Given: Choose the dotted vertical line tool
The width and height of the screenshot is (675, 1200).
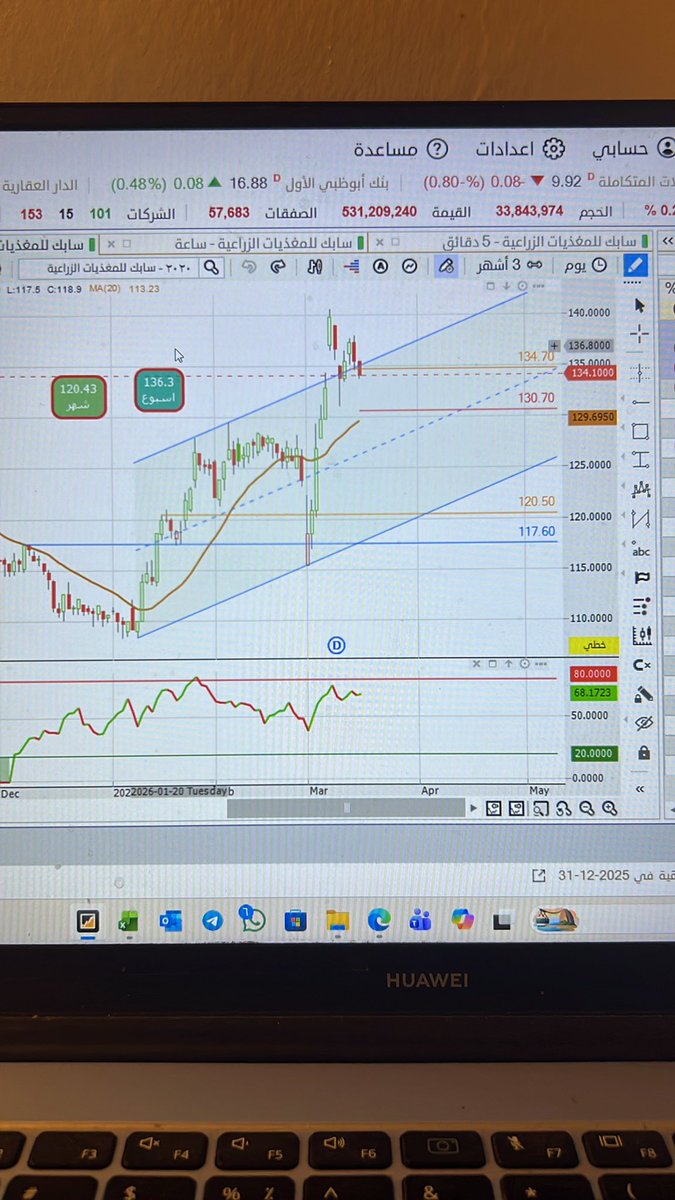Looking at the screenshot, I should [x=641, y=372].
